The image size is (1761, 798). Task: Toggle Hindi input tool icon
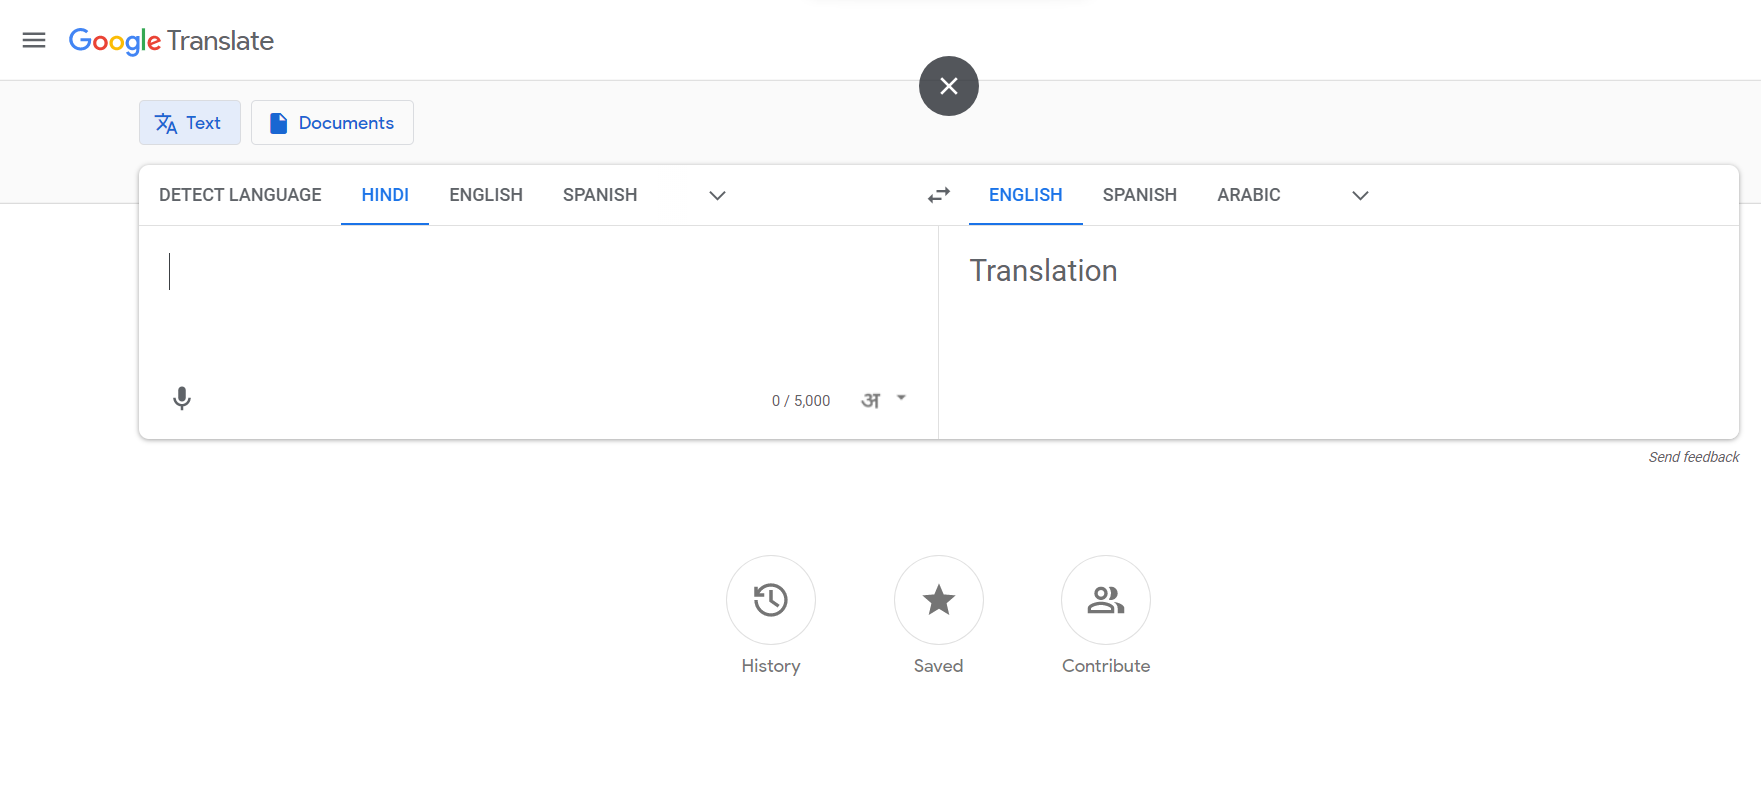(x=871, y=400)
